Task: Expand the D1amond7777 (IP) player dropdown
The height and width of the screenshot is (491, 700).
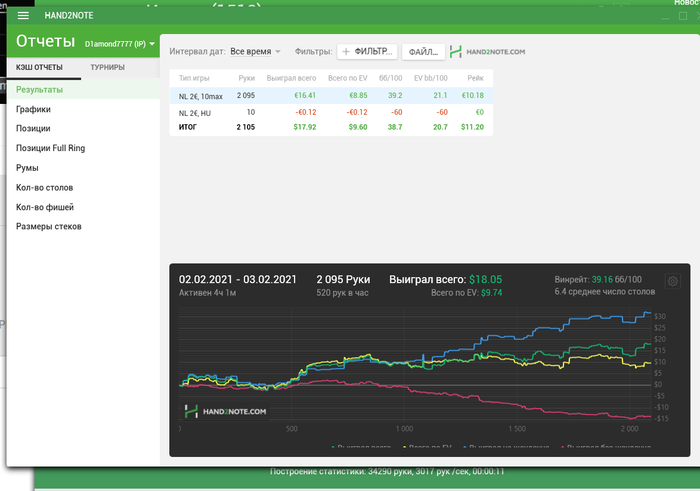Action: (x=120, y=44)
